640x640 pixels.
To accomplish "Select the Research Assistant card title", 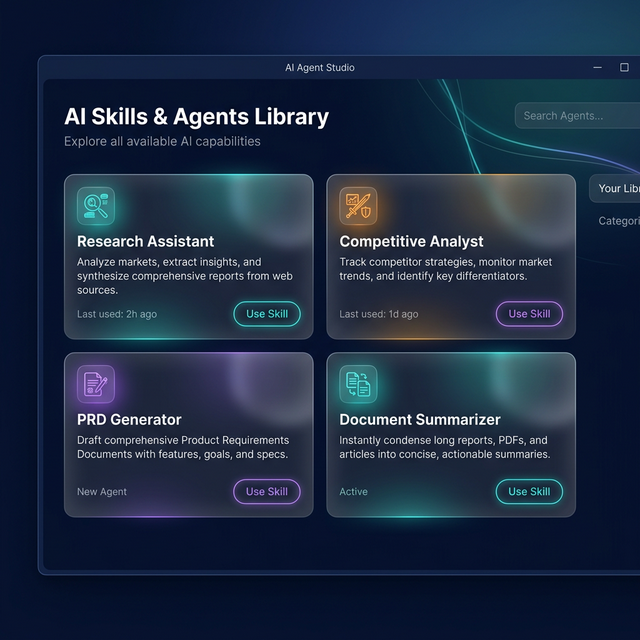I will click(145, 241).
